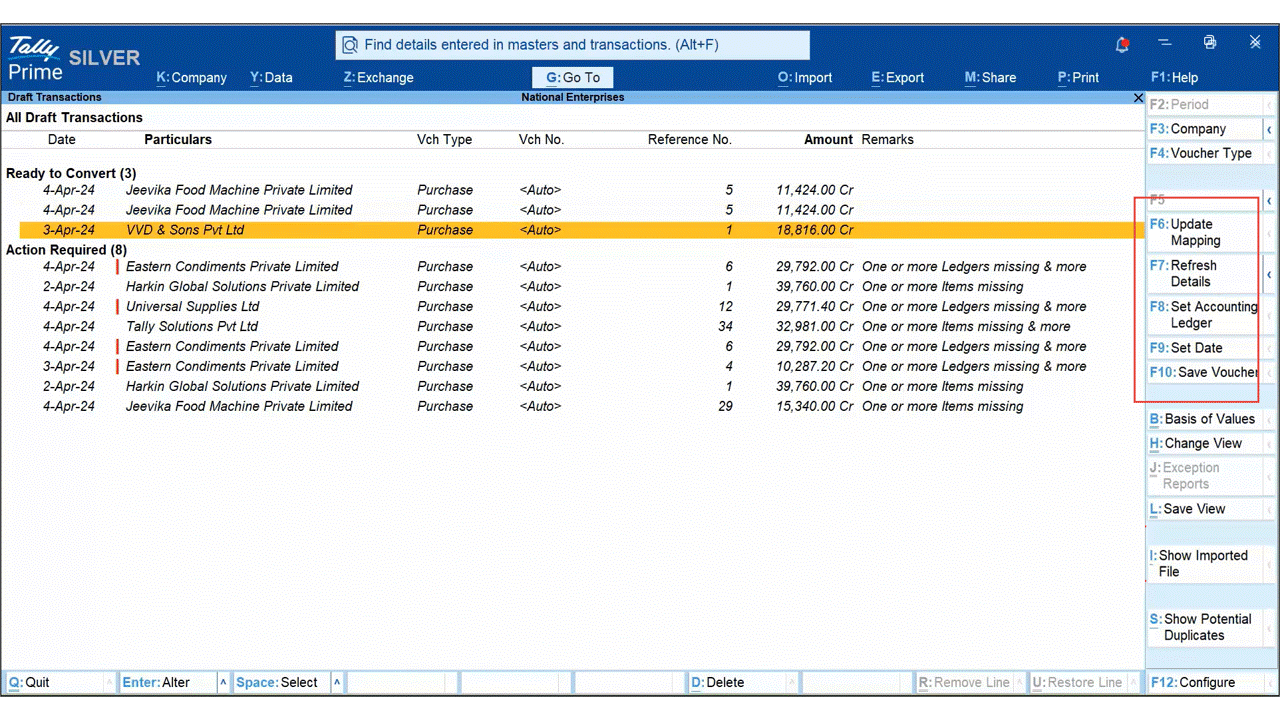Click I: Show Imported File
The width and height of the screenshot is (1280, 720).
1205,563
